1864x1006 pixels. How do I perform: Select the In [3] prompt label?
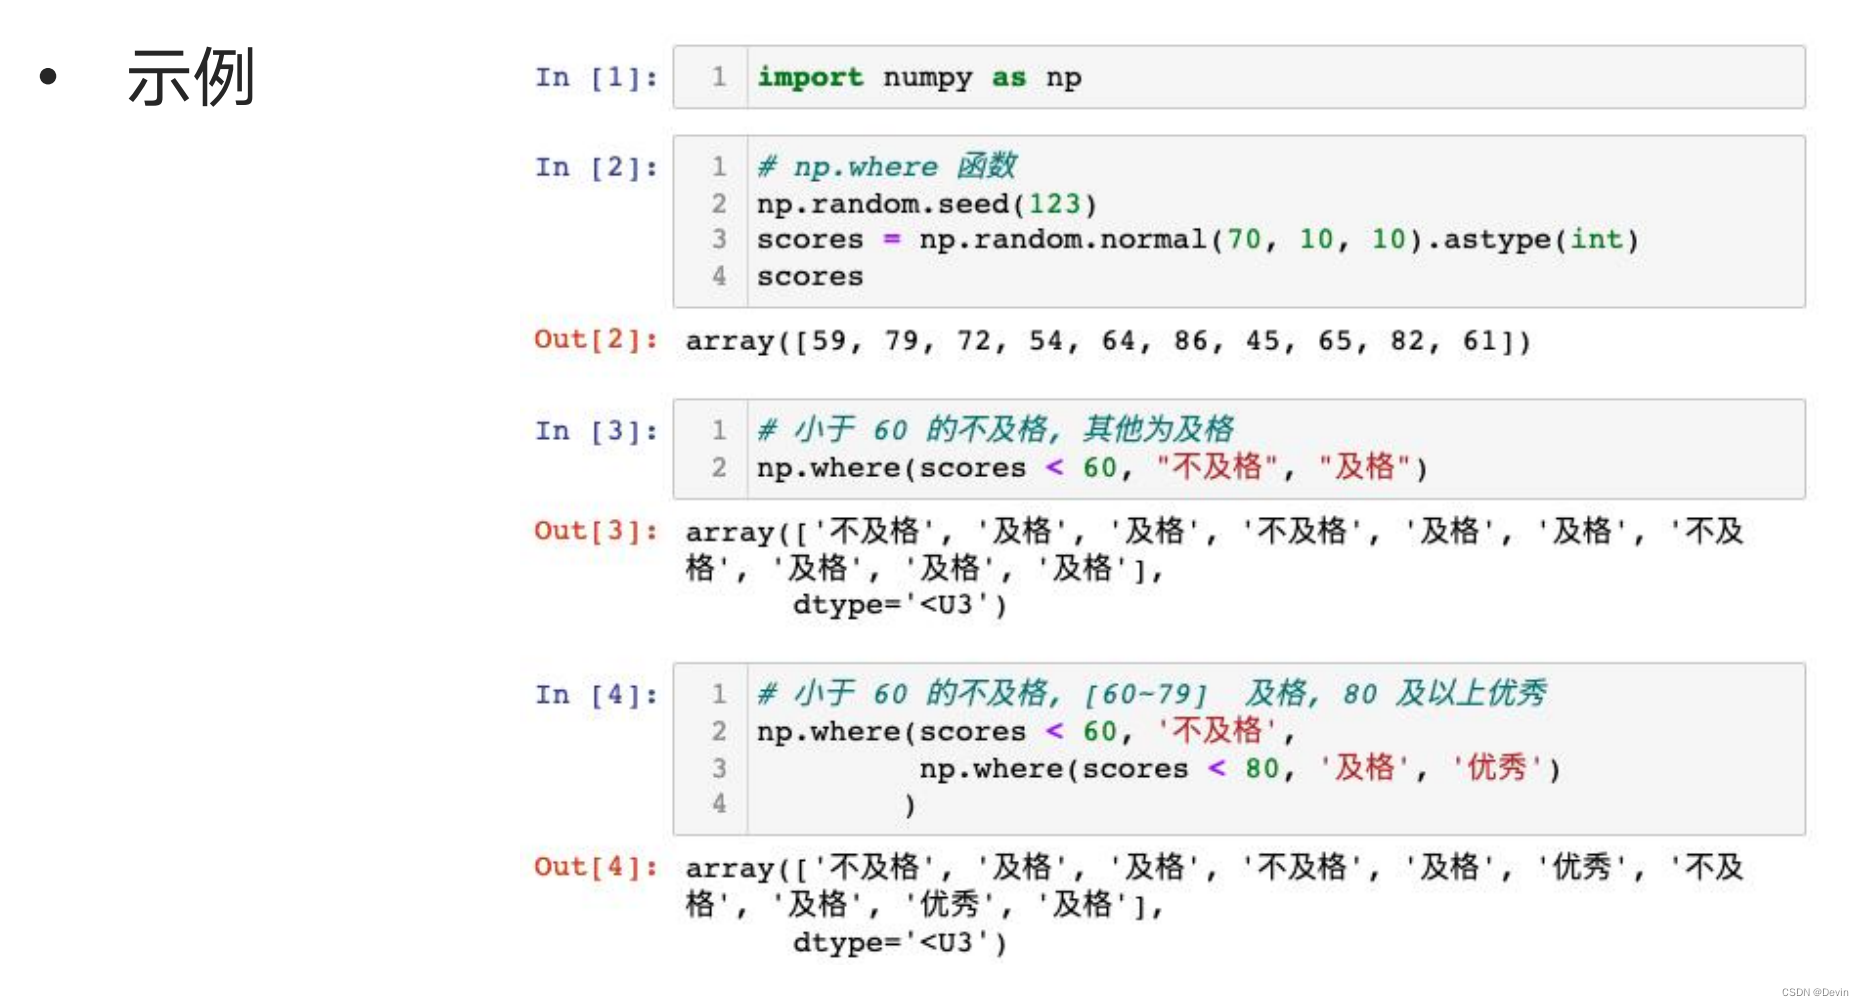[x=597, y=431]
